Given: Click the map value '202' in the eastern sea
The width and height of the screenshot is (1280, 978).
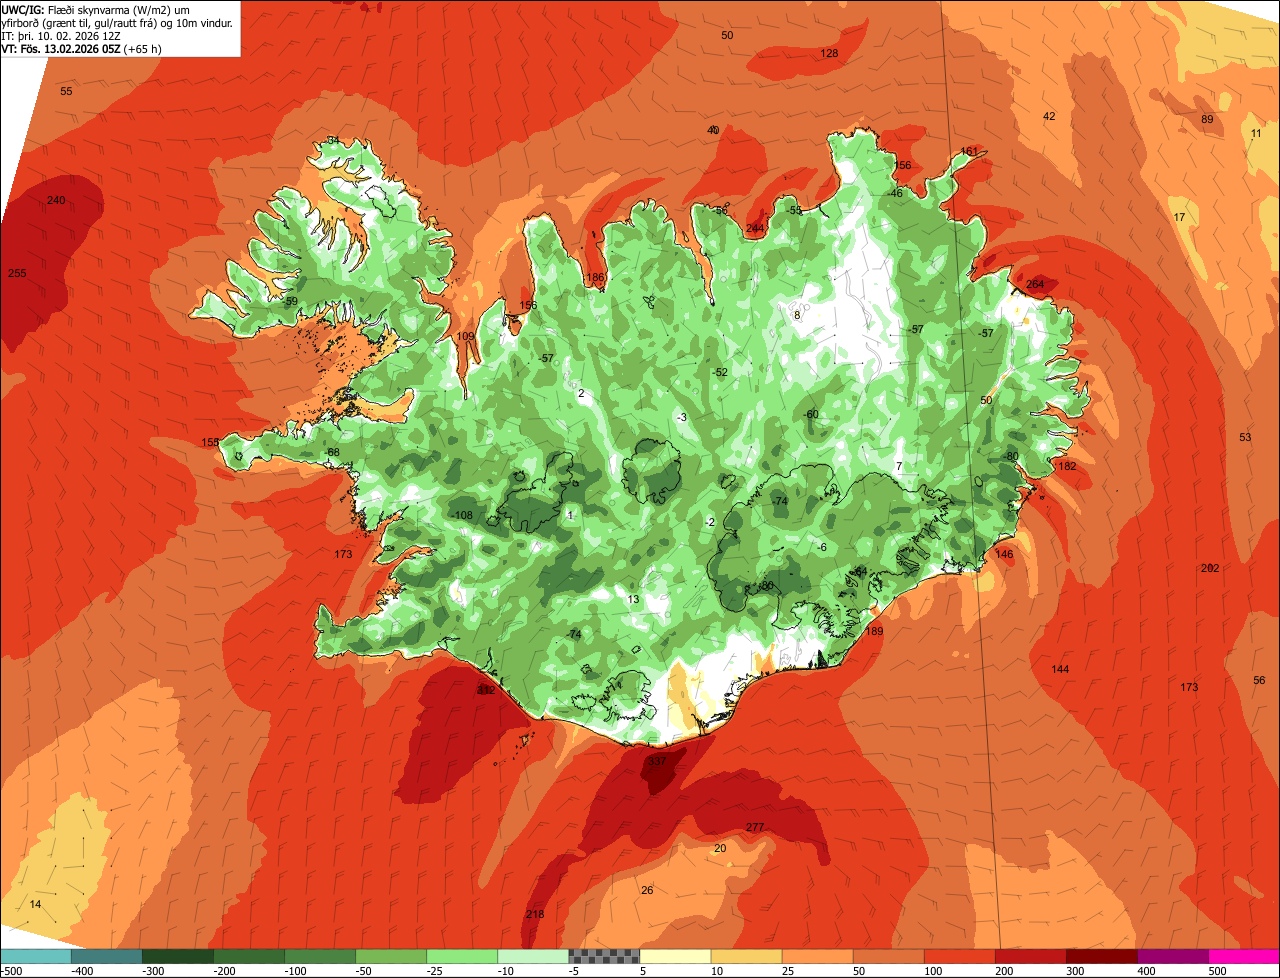Looking at the screenshot, I should click(x=1210, y=568).
